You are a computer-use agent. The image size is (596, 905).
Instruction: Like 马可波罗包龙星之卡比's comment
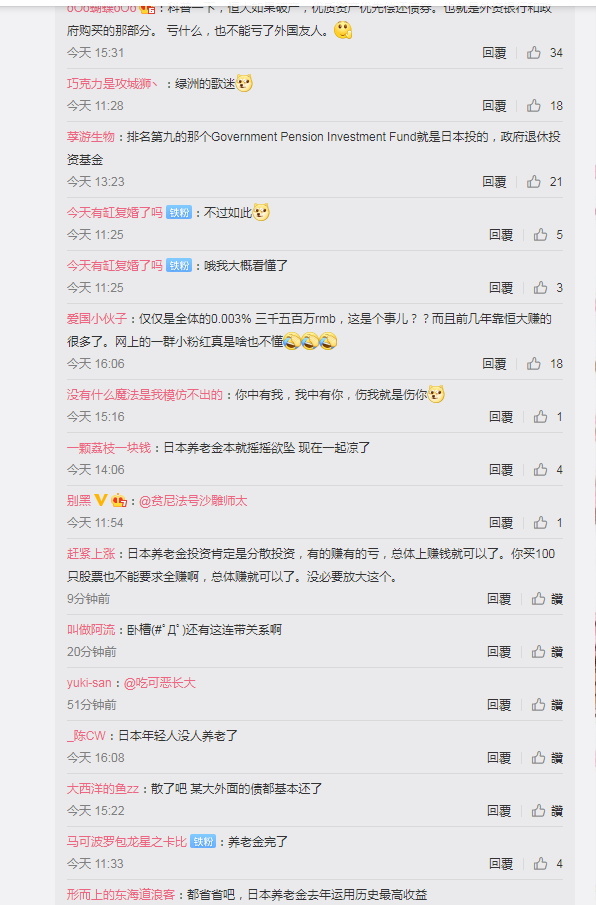(x=541, y=864)
